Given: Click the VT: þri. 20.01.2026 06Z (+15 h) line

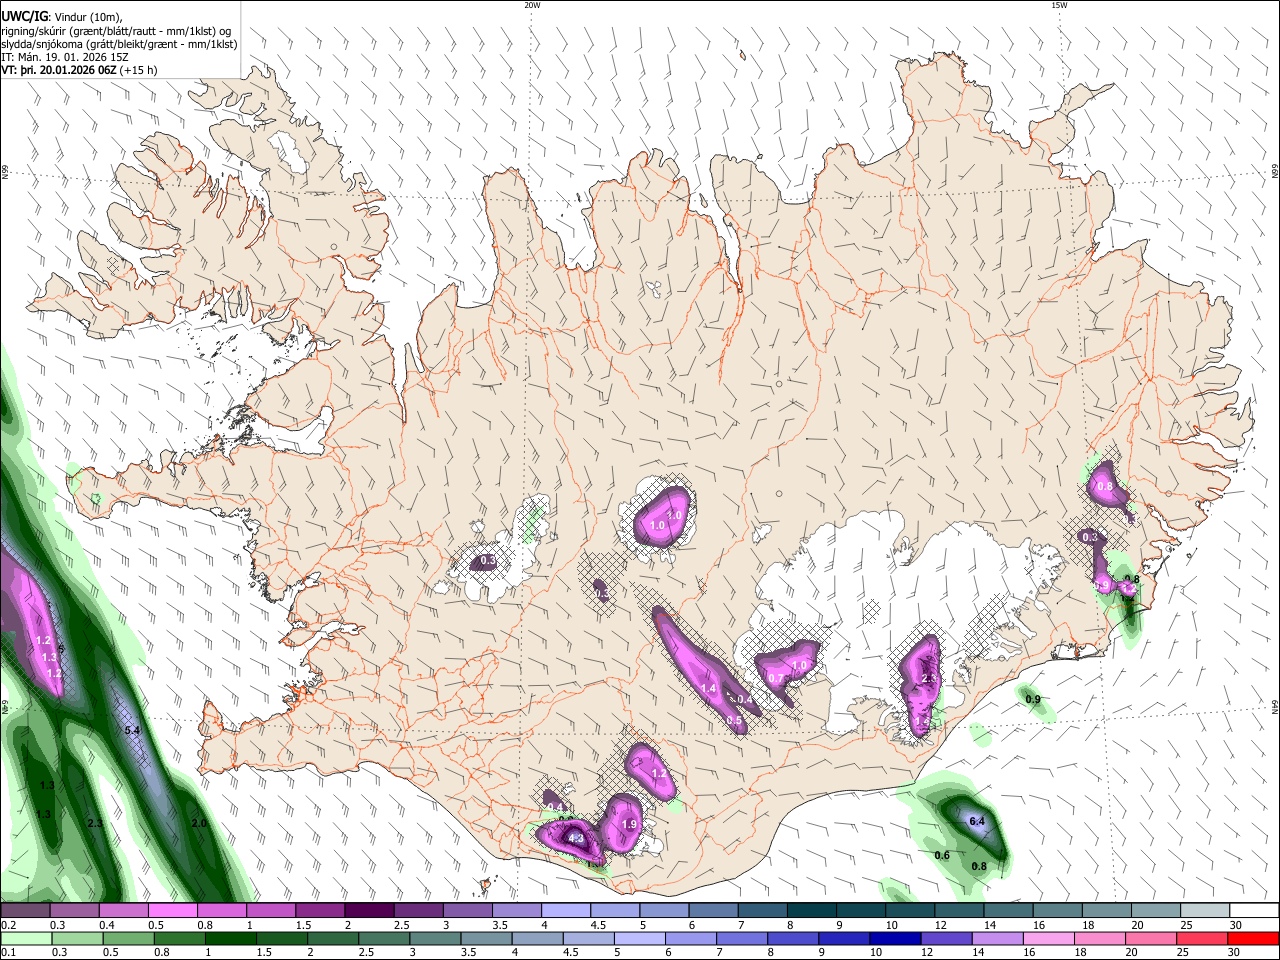Looking at the screenshot, I should click(79, 70).
